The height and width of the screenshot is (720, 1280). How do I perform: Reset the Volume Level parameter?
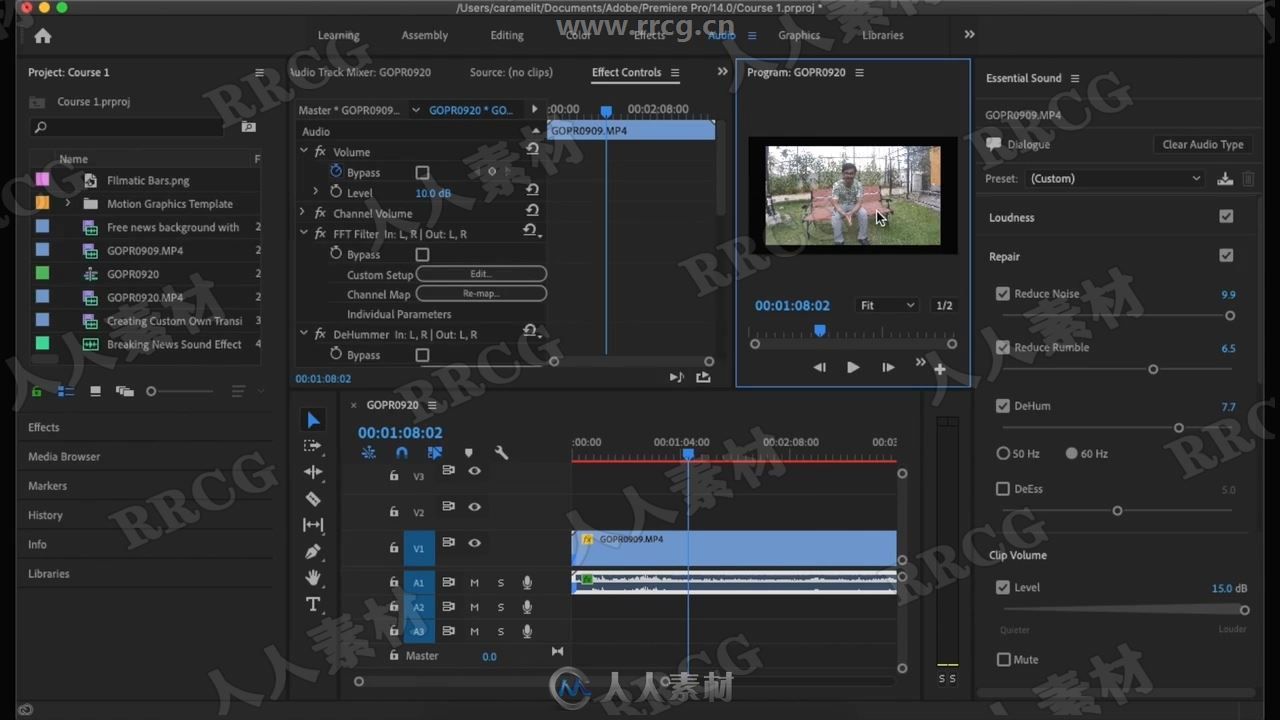point(532,192)
